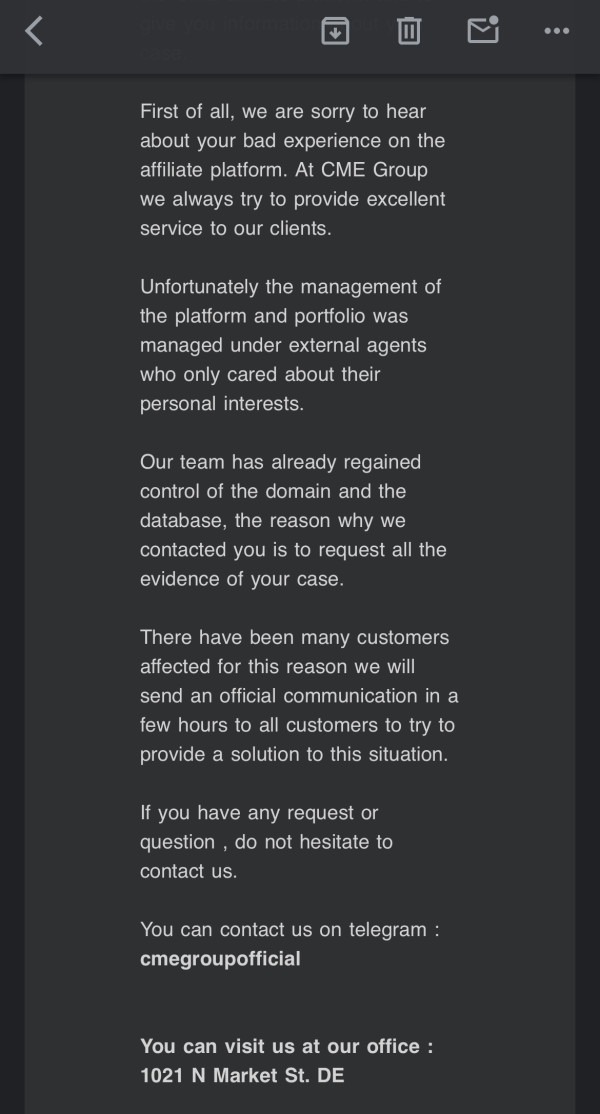The width and height of the screenshot is (600, 1114).
Task: Tap the telegram handle cmegroupofficial
Action: [x=220, y=958]
